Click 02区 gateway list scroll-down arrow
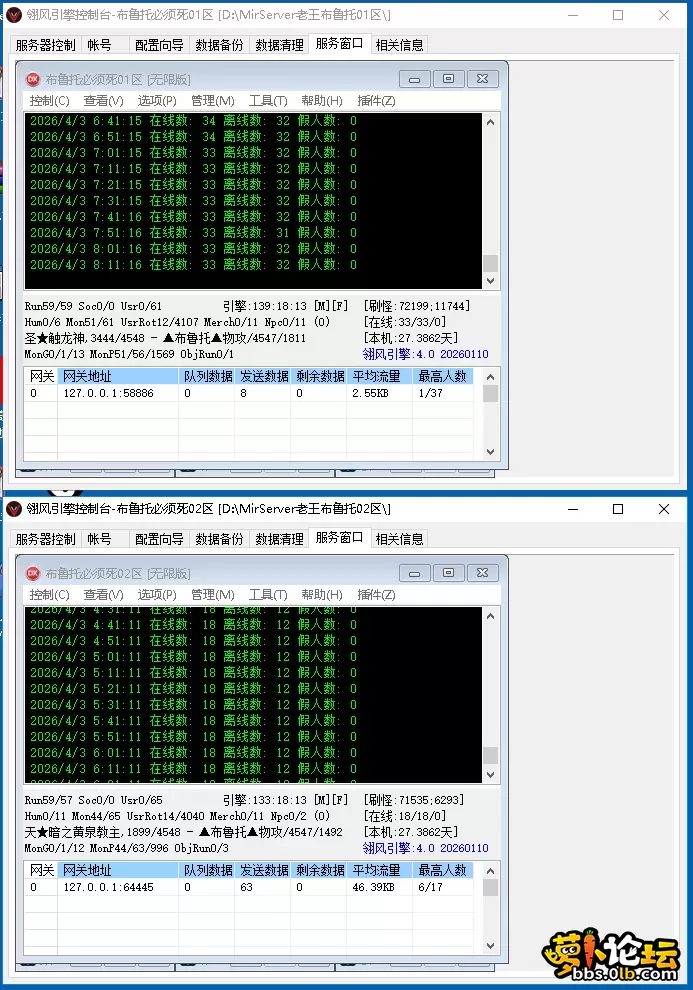This screenshot has width=693, height=990. (x=490, y=946)
